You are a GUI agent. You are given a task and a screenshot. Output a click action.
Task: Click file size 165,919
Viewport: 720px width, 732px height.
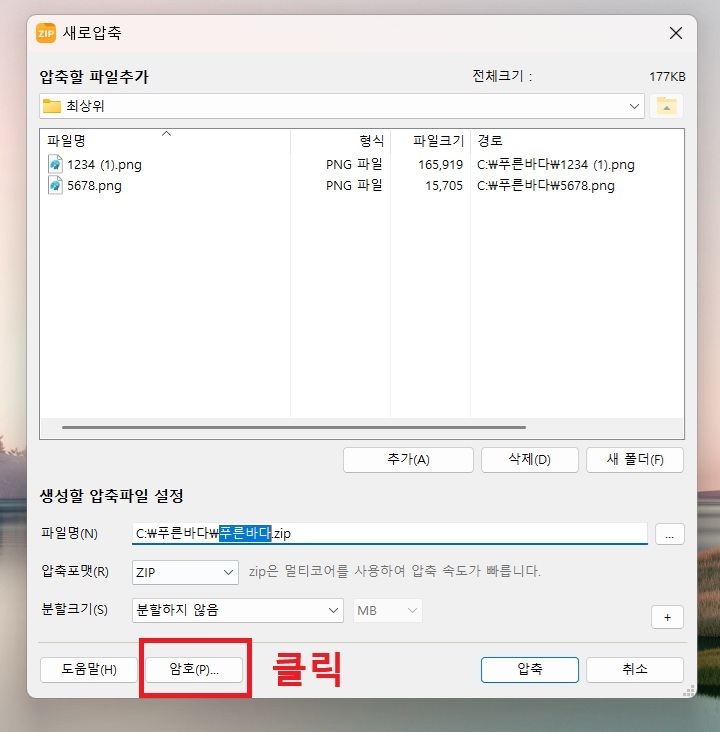click(x=440, y=165)
